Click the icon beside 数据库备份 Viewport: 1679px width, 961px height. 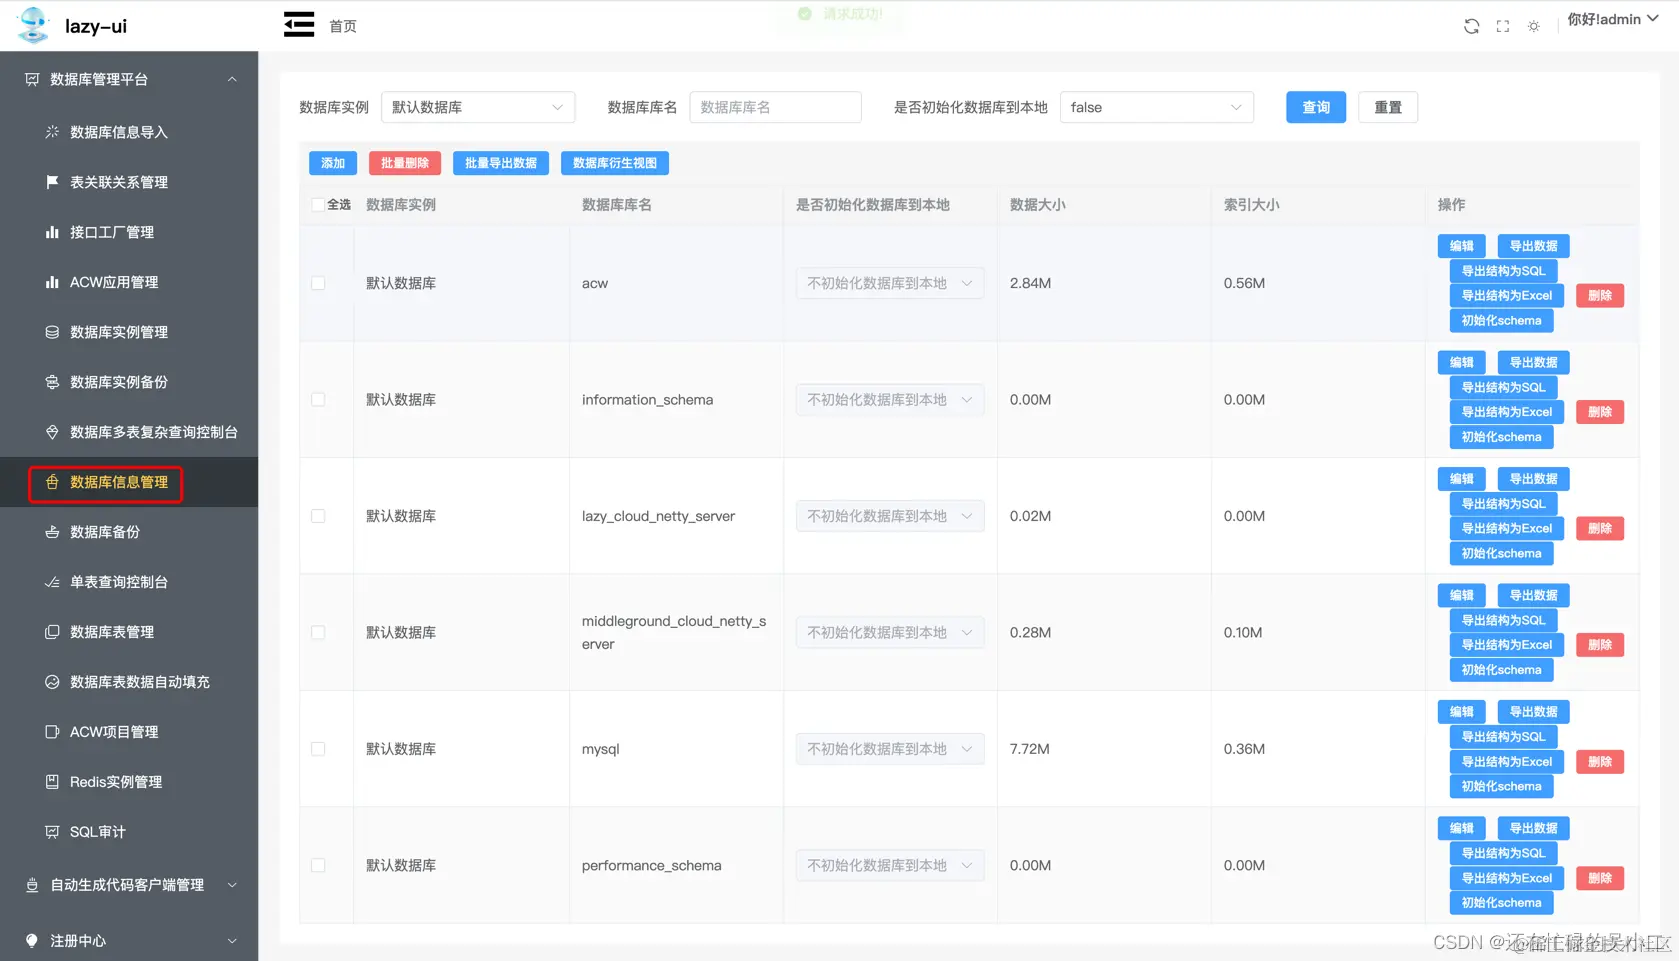pos(52,532)
